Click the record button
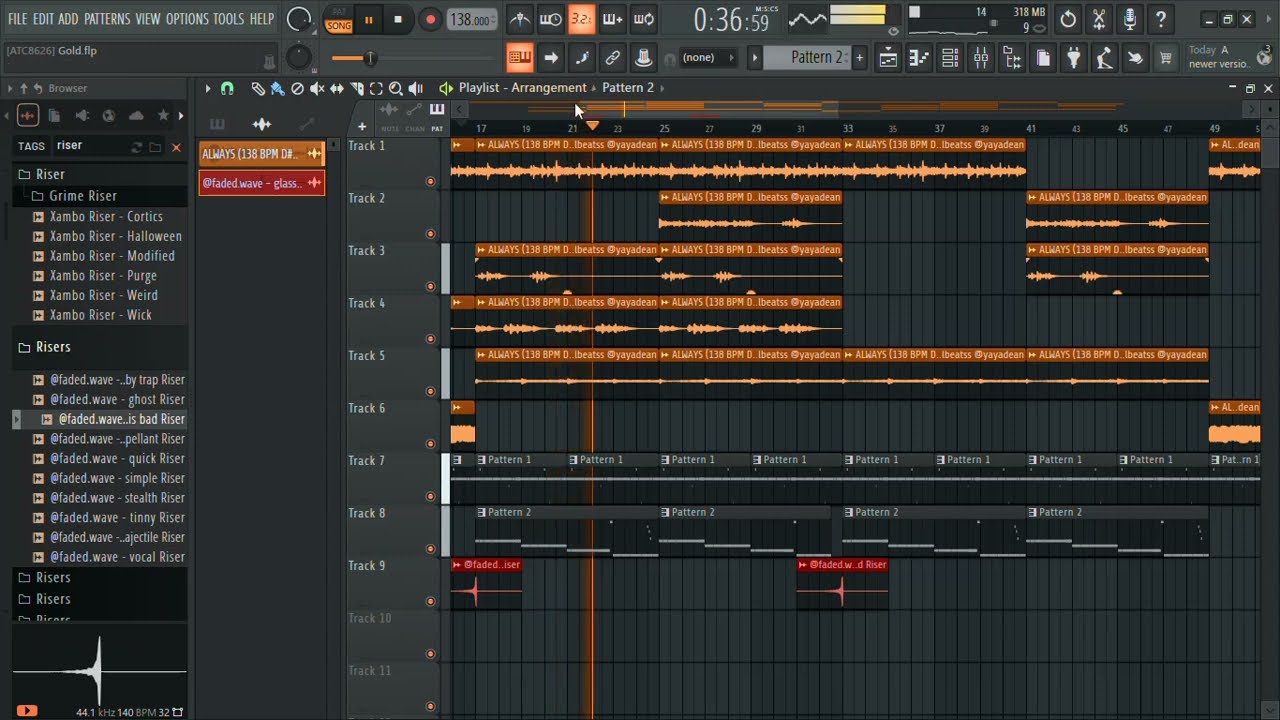 click(x=430, y=19)
